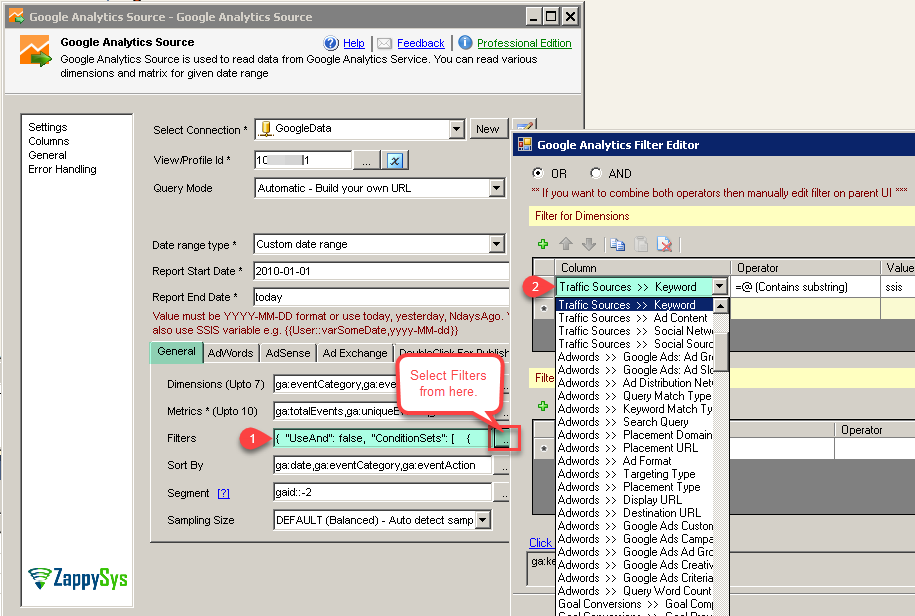Choose Columns in the left panel
This screenshot has height=616, width=915.
click(48, 141)
